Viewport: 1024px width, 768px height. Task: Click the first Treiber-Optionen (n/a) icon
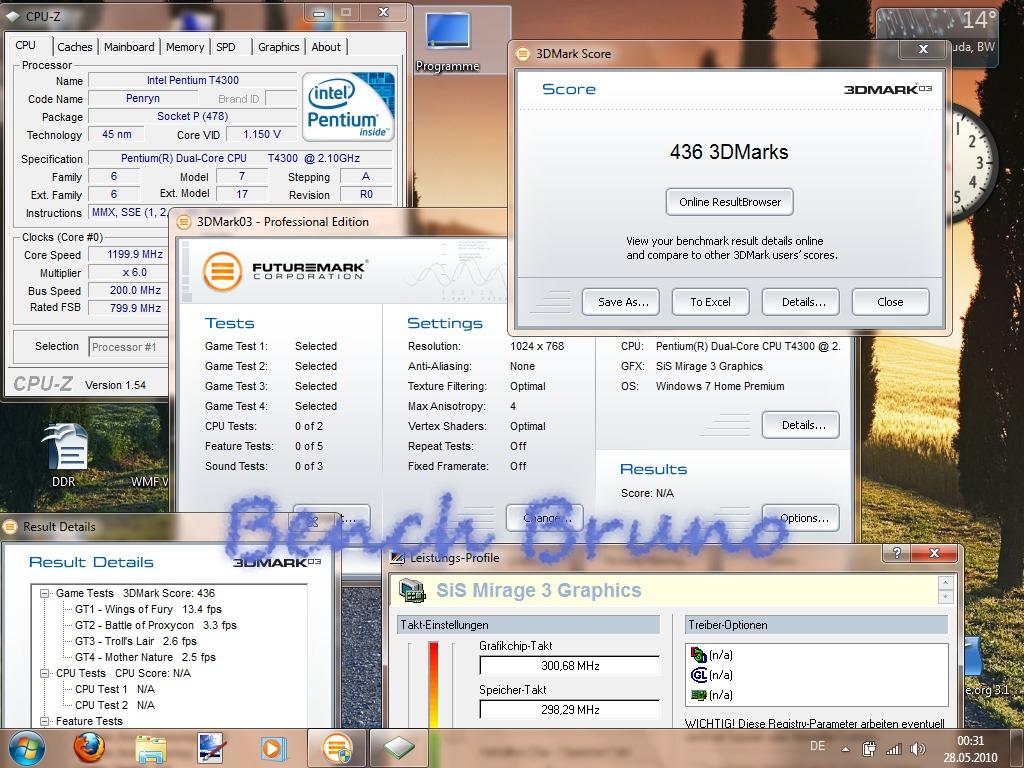(x=699, y=654)
